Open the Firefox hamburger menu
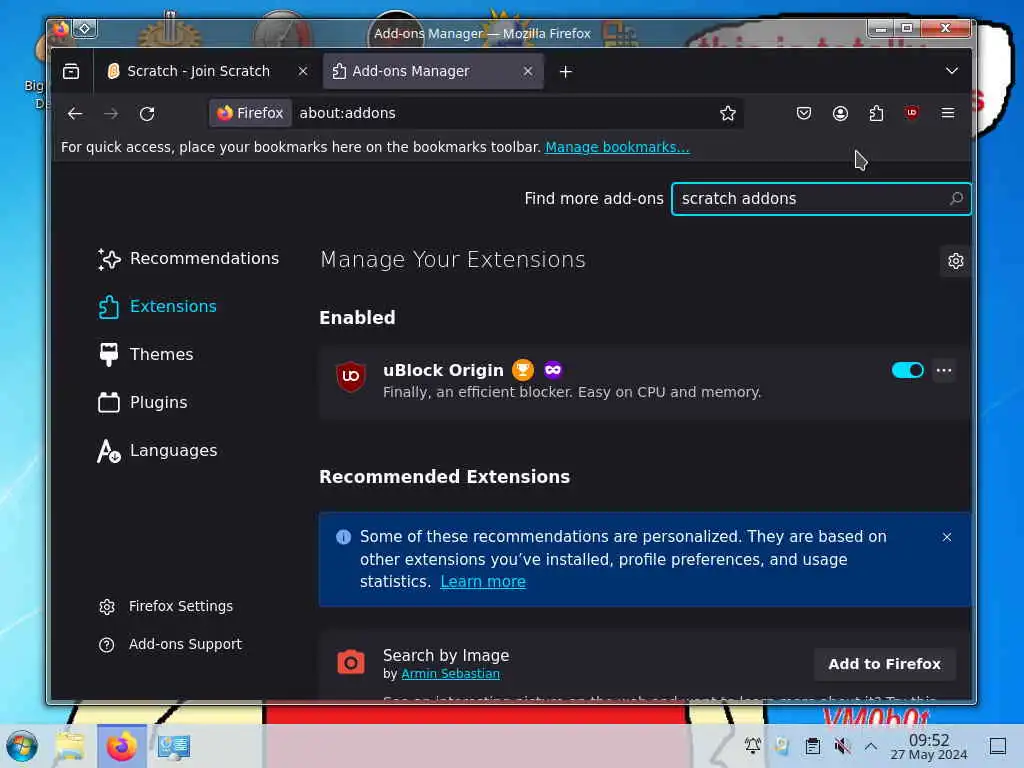 coord(948,113)
